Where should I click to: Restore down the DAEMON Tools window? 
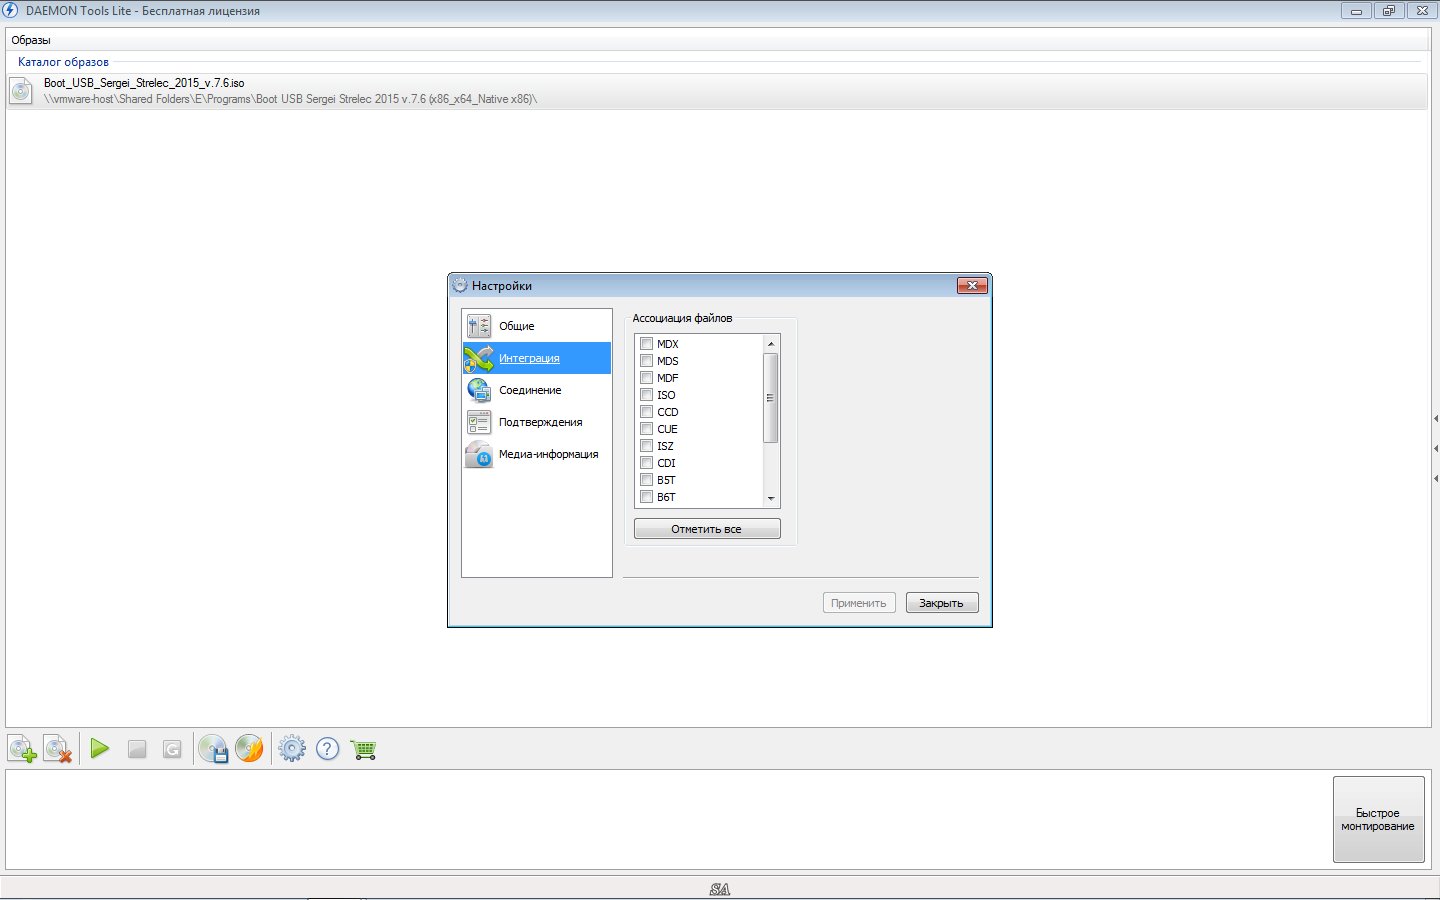point(1389,11)
